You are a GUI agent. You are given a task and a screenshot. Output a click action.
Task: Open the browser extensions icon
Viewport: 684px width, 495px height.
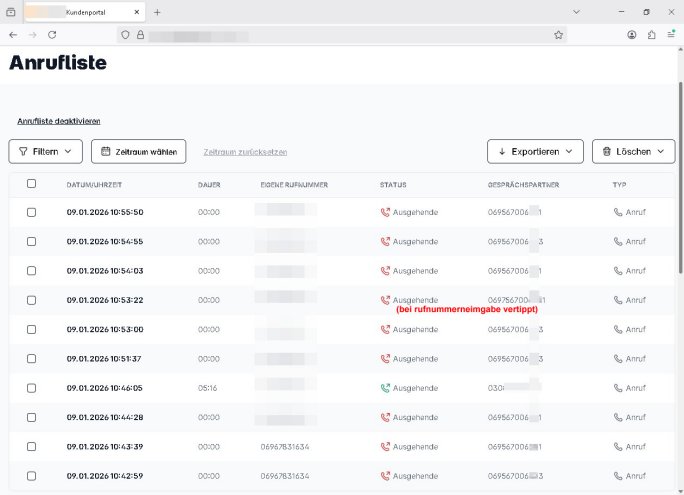[652, 34]
